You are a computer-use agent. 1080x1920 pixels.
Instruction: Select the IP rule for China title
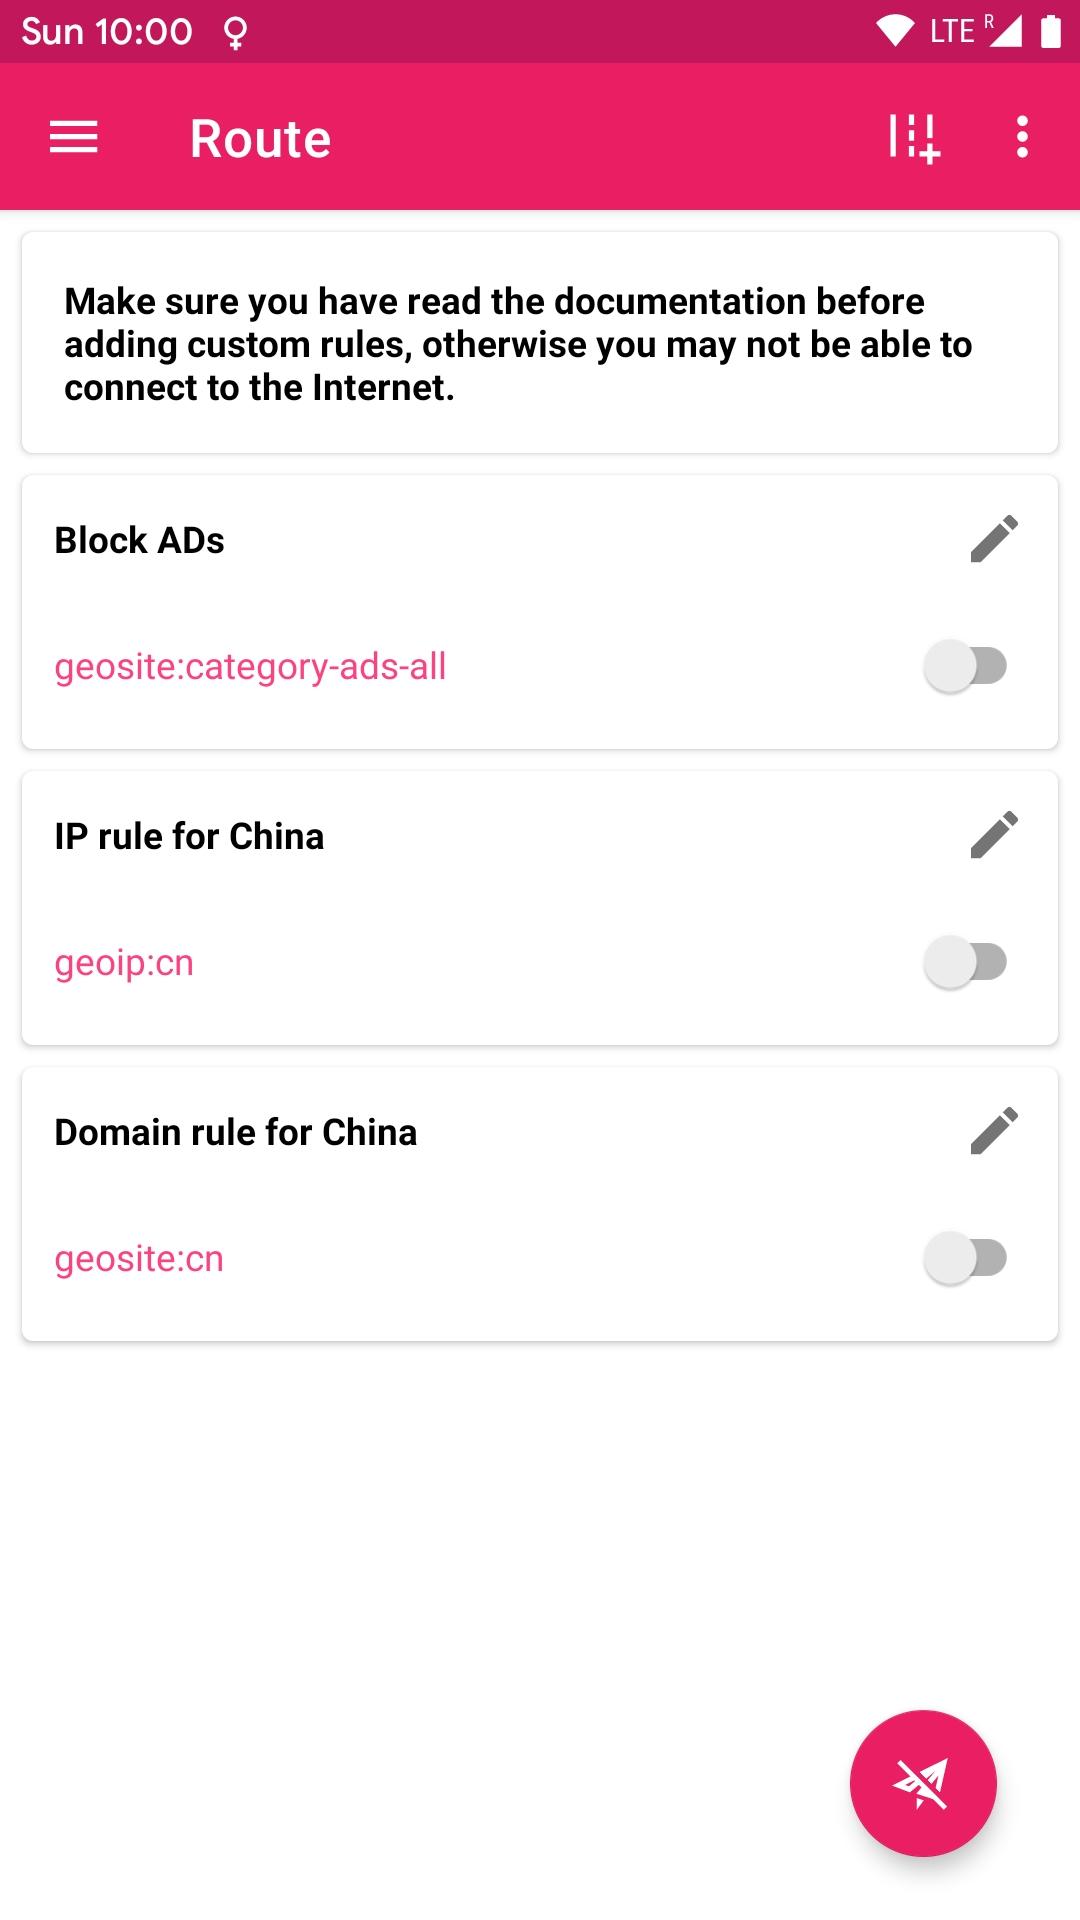[x=189, y=836]
